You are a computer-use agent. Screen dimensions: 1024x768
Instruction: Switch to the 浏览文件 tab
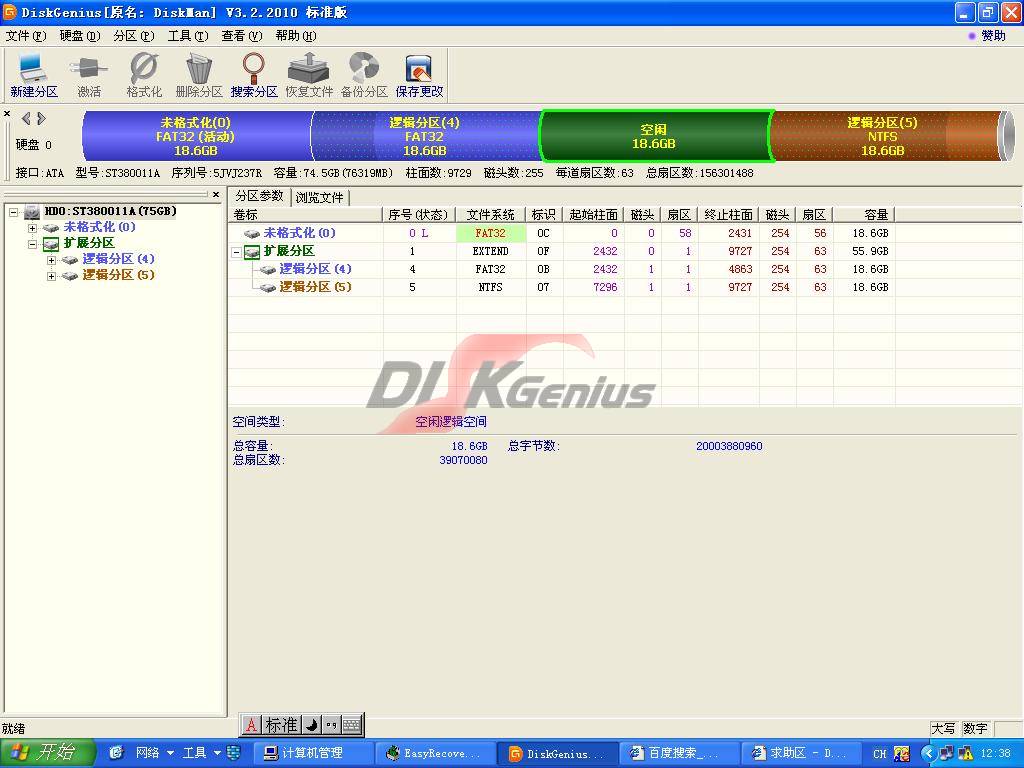pyautogui.click(x=319, y=197)
